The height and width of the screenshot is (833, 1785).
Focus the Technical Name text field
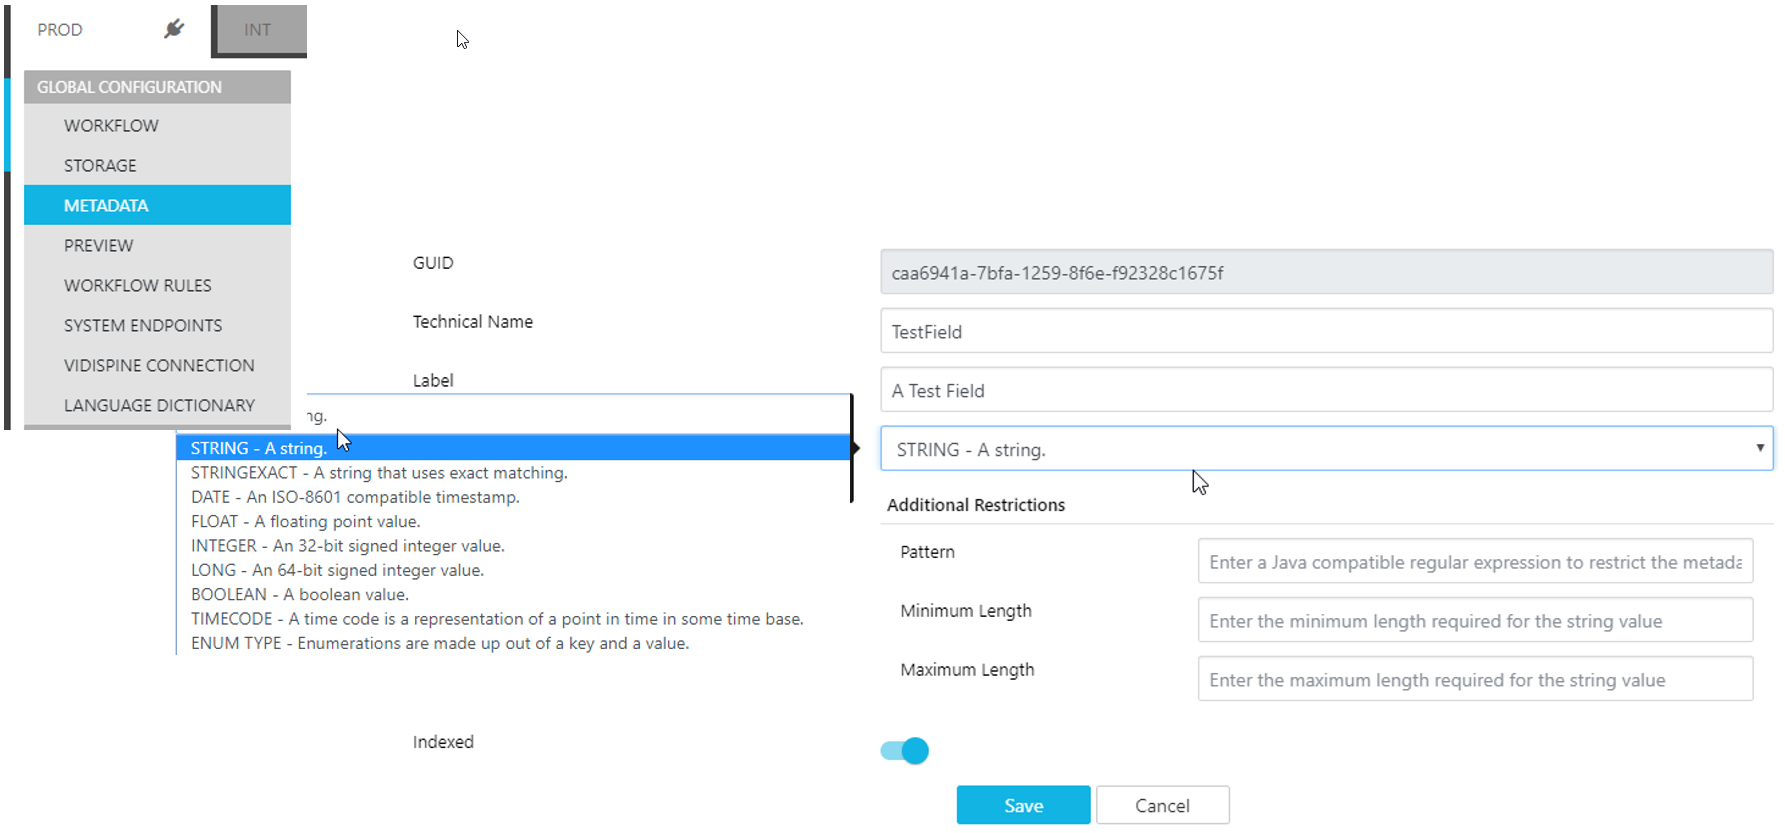1326,332
